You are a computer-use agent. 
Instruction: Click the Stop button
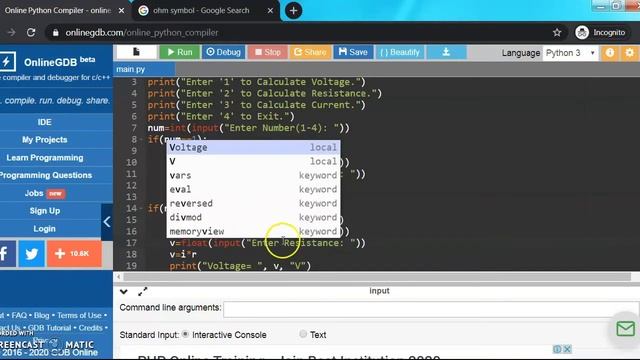267,52
